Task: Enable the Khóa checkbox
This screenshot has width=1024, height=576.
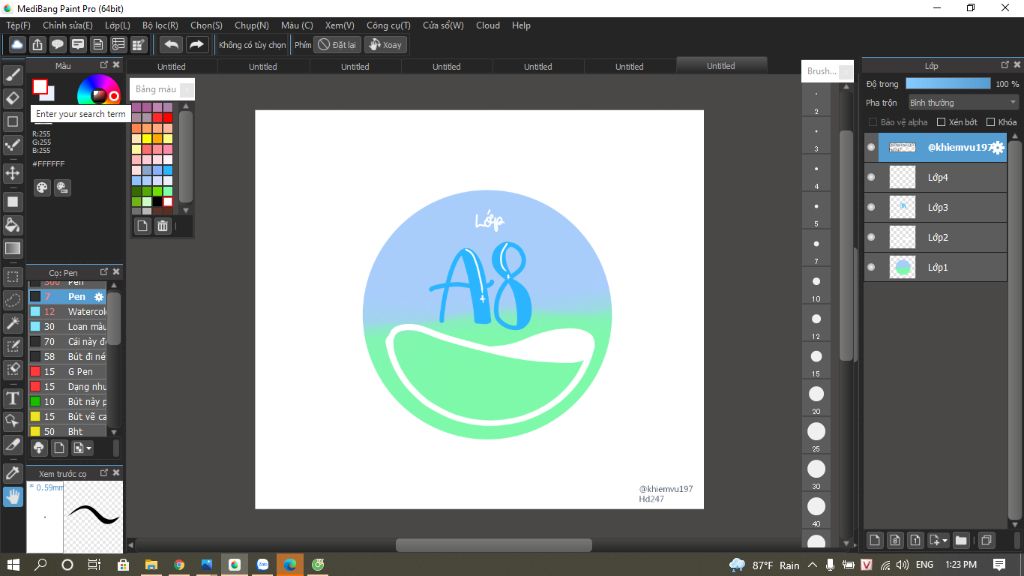Action: [991, 122]
